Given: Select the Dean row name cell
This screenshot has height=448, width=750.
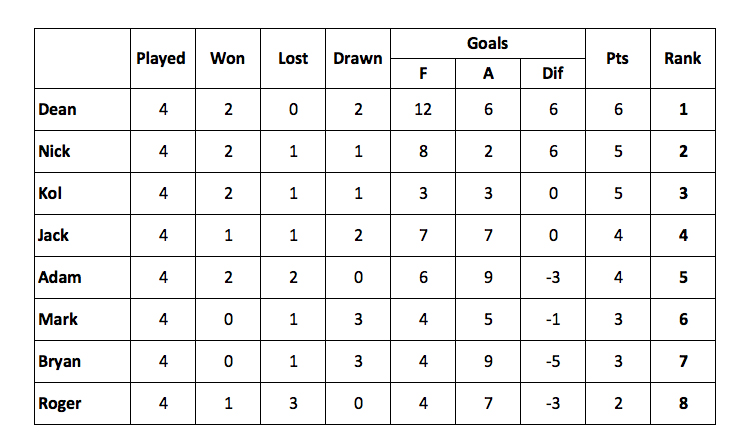Looking at the screenshot, I should (82, 109).
